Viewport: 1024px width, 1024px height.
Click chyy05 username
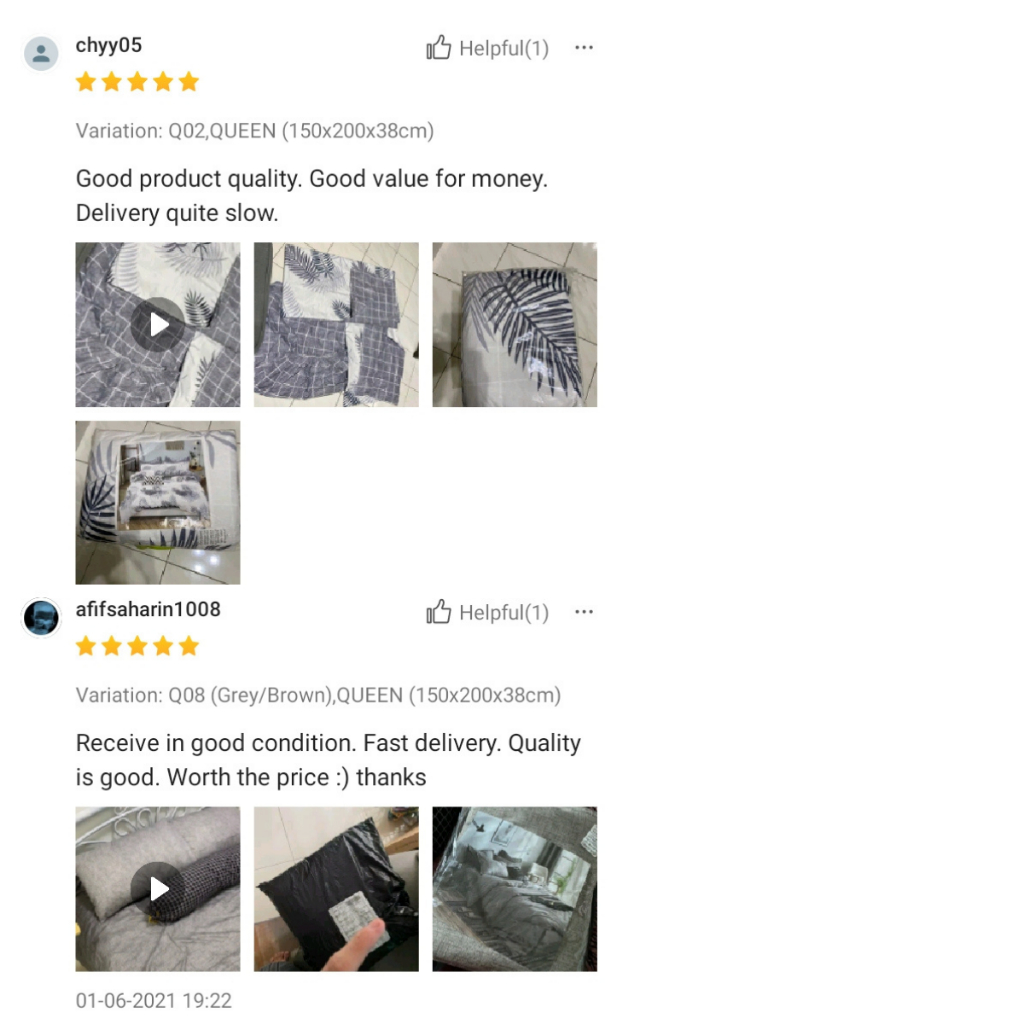point(108,45)
